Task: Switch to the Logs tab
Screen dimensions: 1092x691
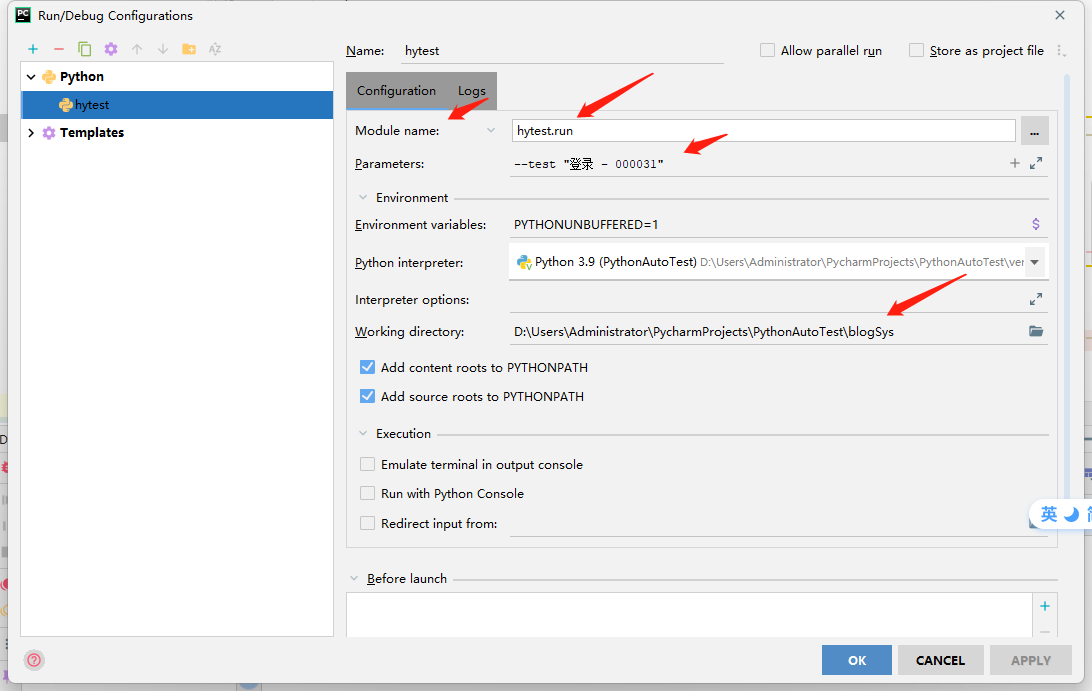Action: pyautogui.click(x=471, y=91)
